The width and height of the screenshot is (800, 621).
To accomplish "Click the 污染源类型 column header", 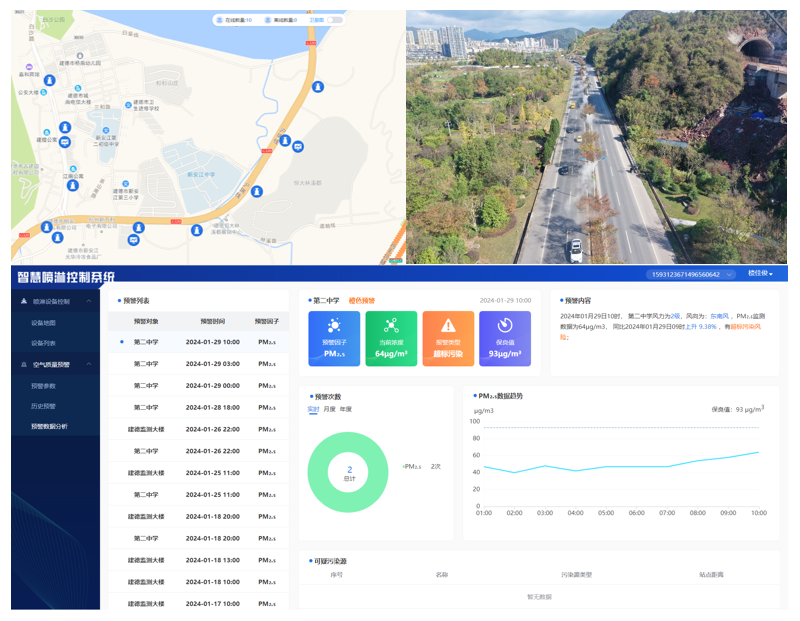I will [577, 575].
